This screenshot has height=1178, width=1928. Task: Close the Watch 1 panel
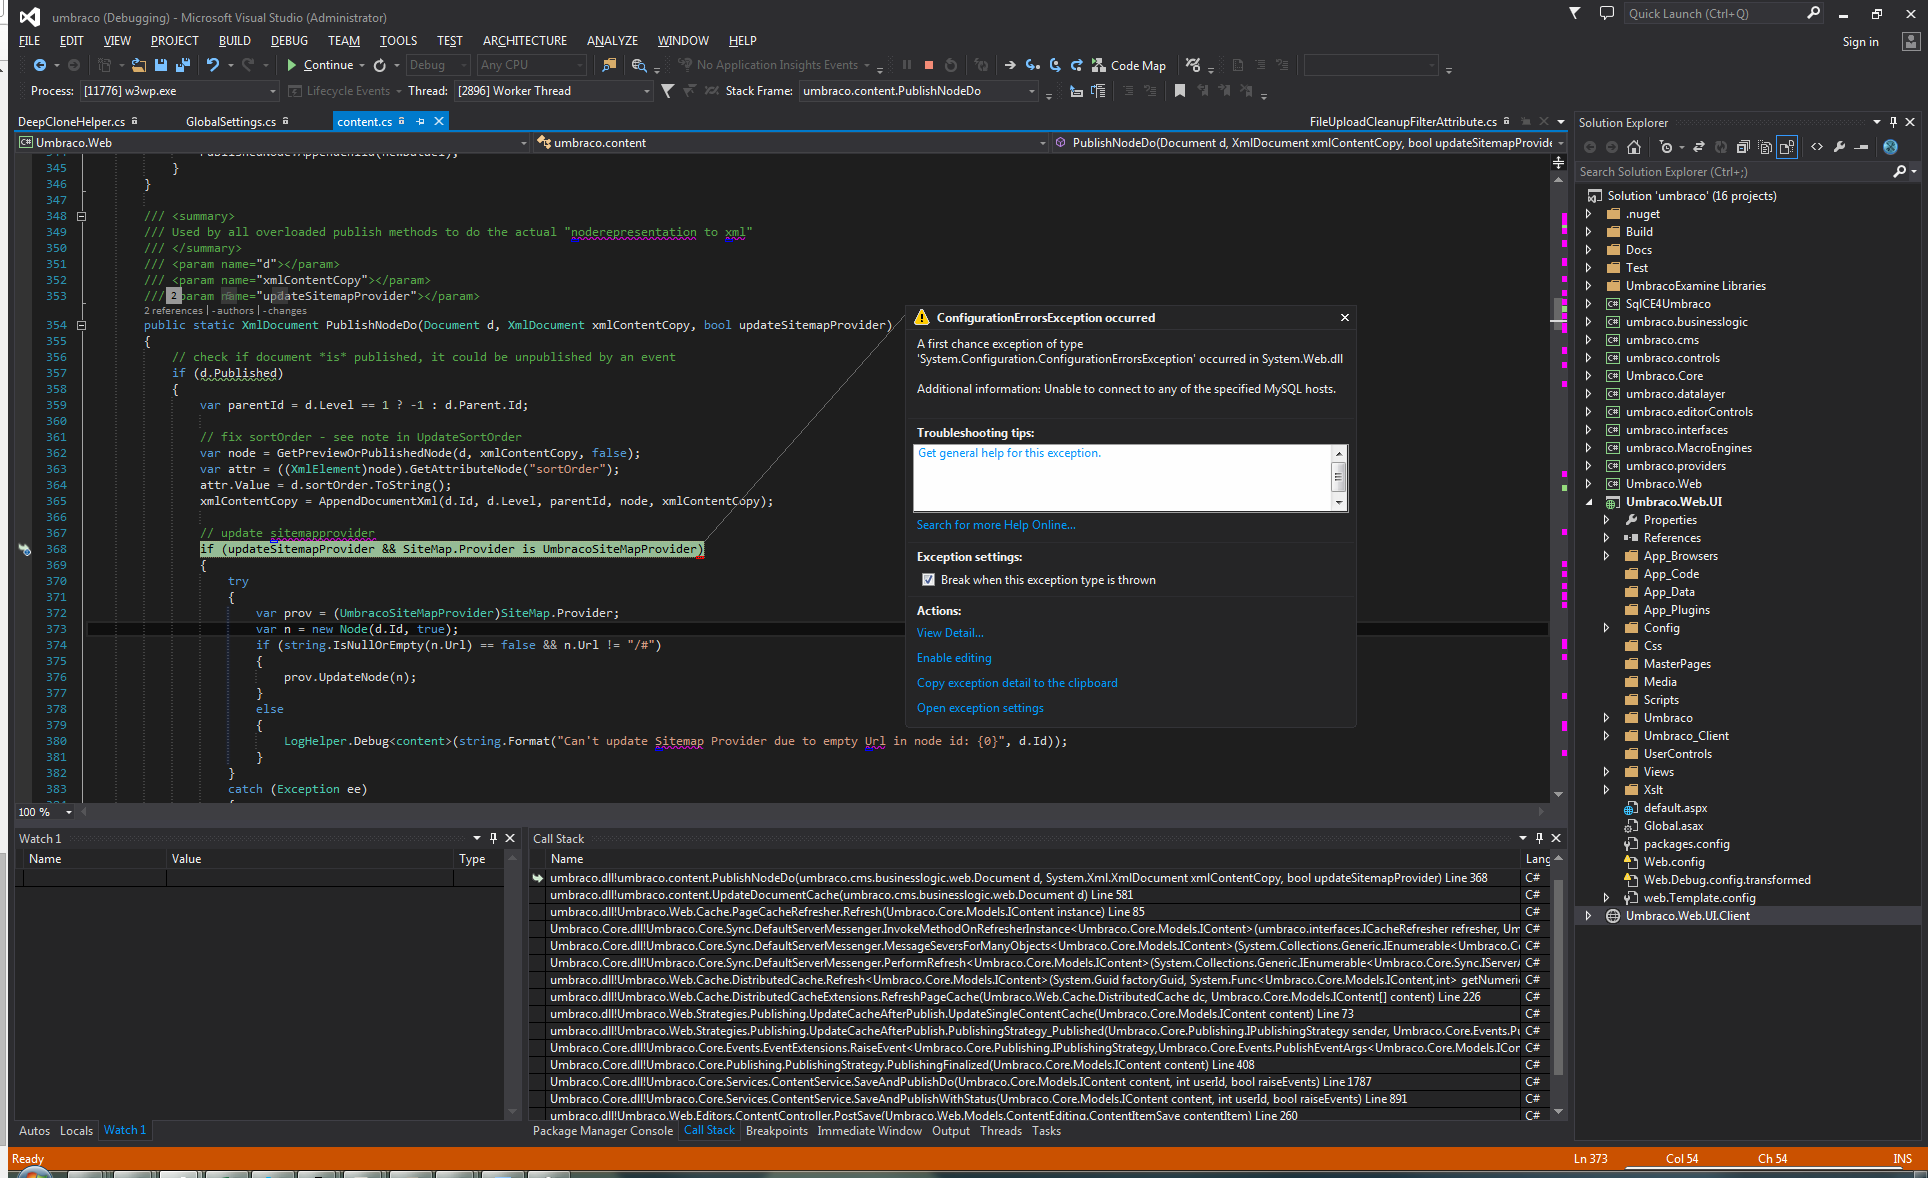[510, 838]
